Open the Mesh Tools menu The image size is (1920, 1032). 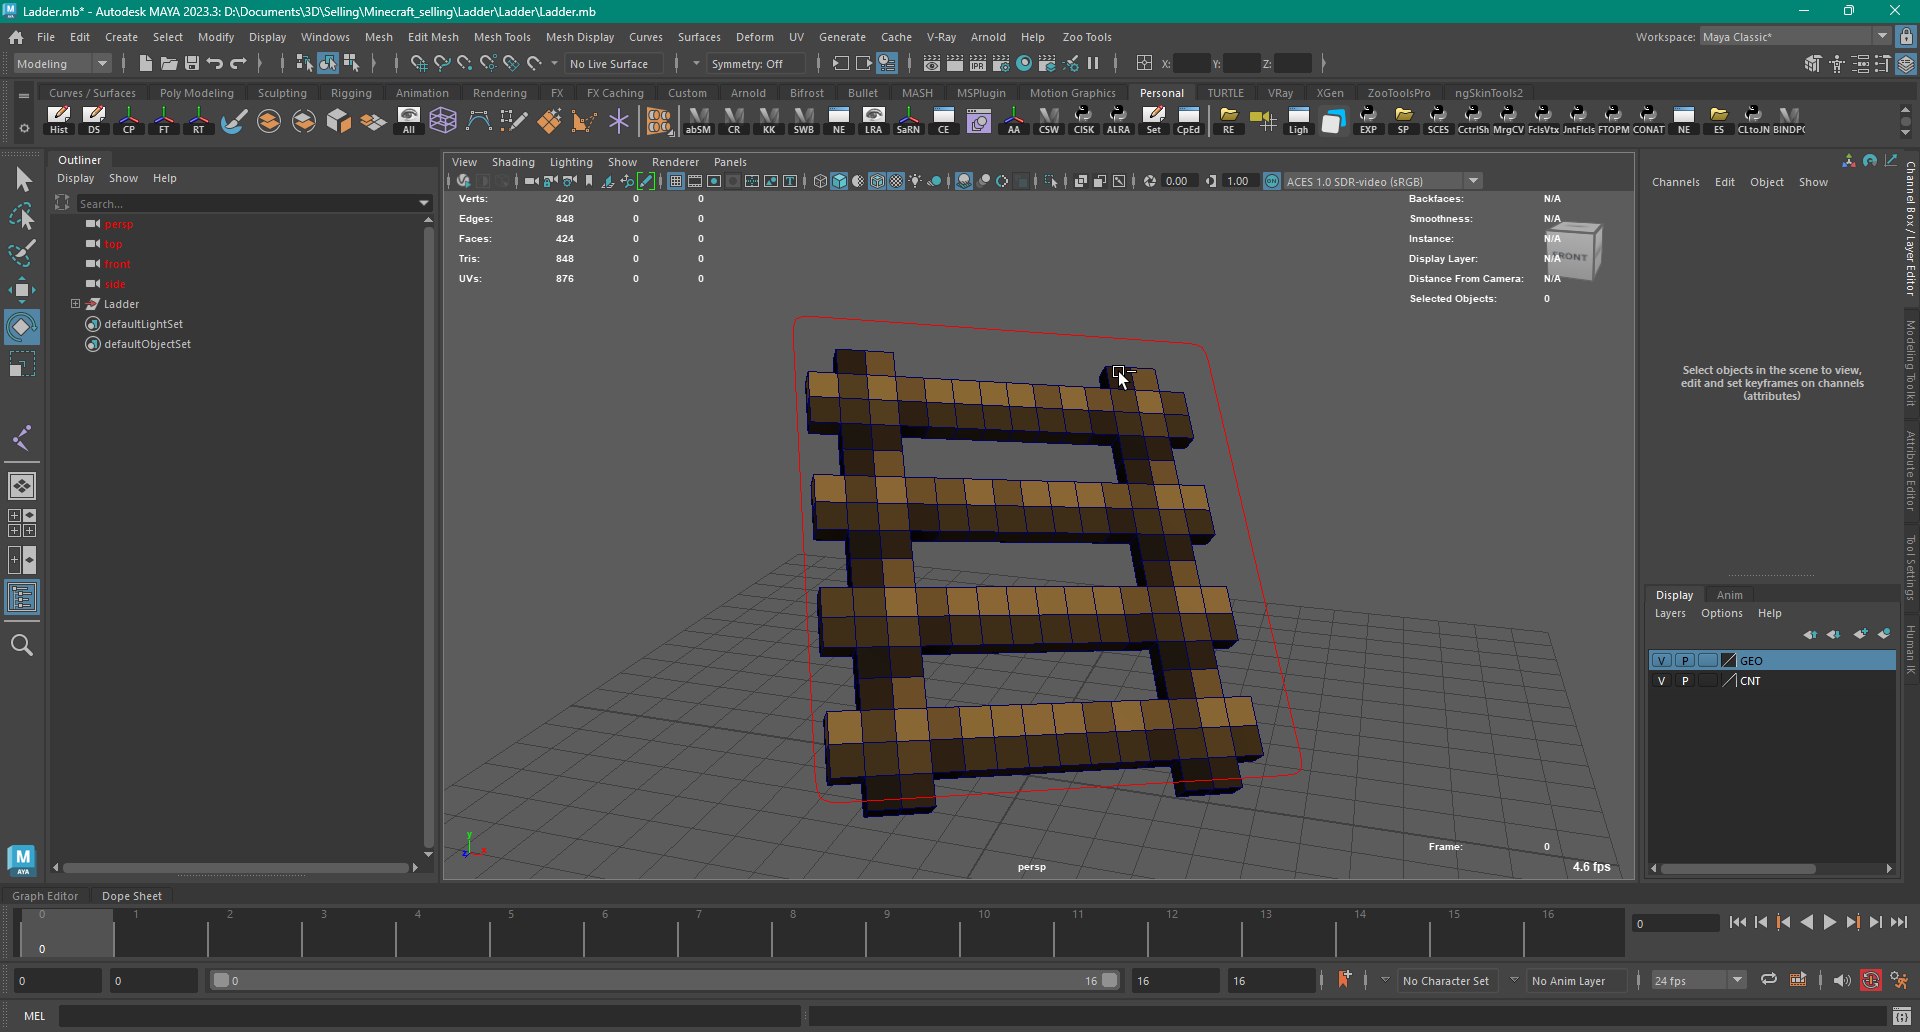click(x=502, y=37)
